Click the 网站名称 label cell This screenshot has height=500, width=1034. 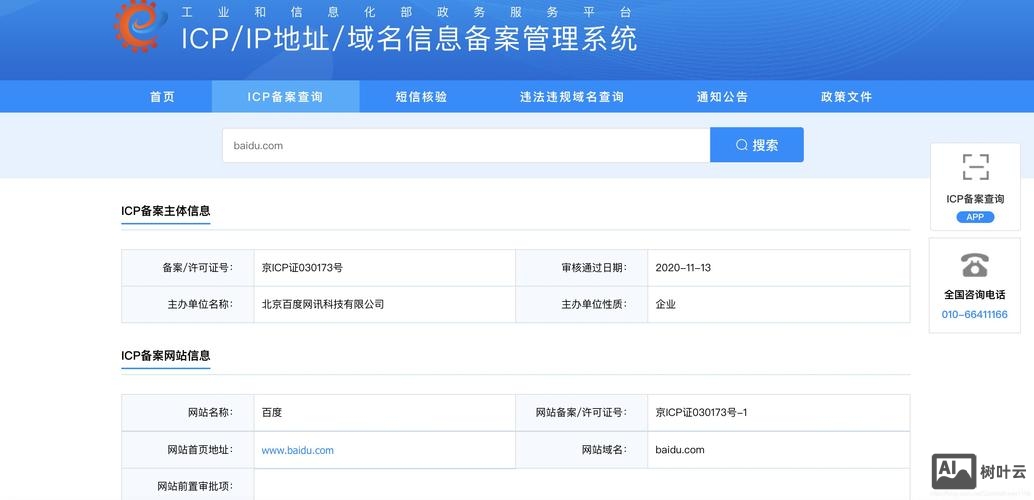pos(188,413)
